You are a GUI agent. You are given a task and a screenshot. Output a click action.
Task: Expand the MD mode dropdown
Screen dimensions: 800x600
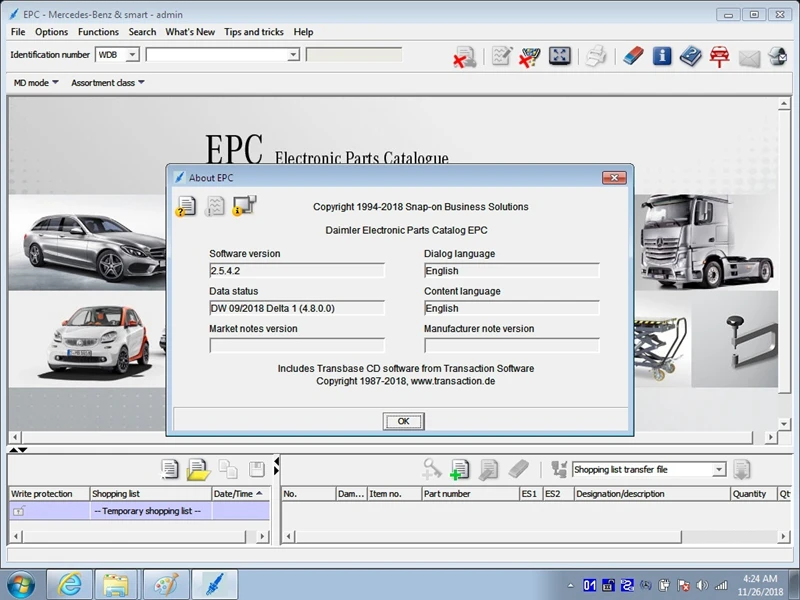[x=36, y=83]
